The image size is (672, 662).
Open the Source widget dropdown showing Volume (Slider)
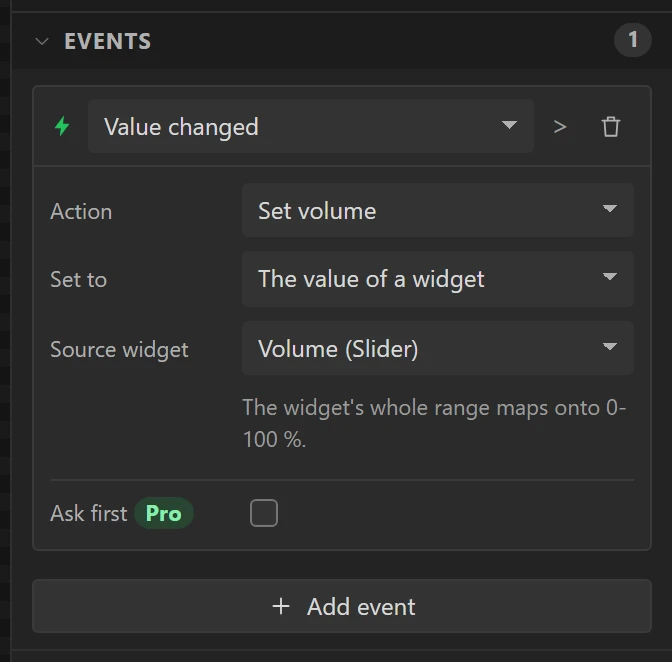438,348
